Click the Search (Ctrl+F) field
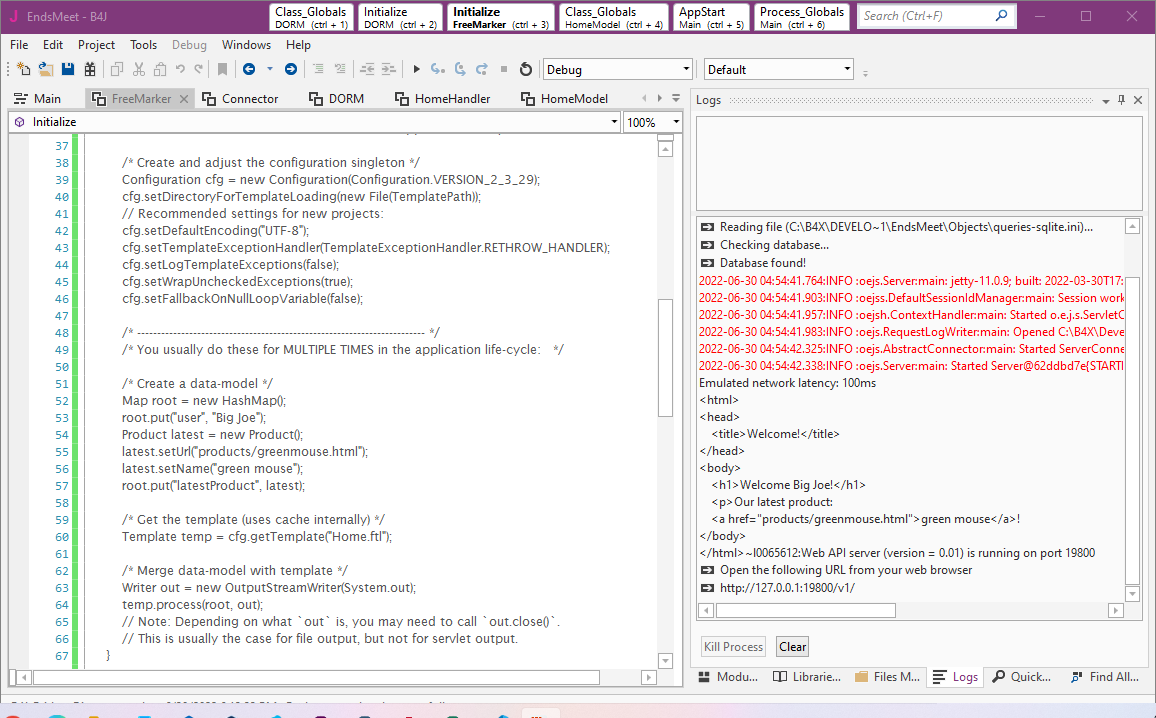This screenshot has width=1156, height=718. 936,16
